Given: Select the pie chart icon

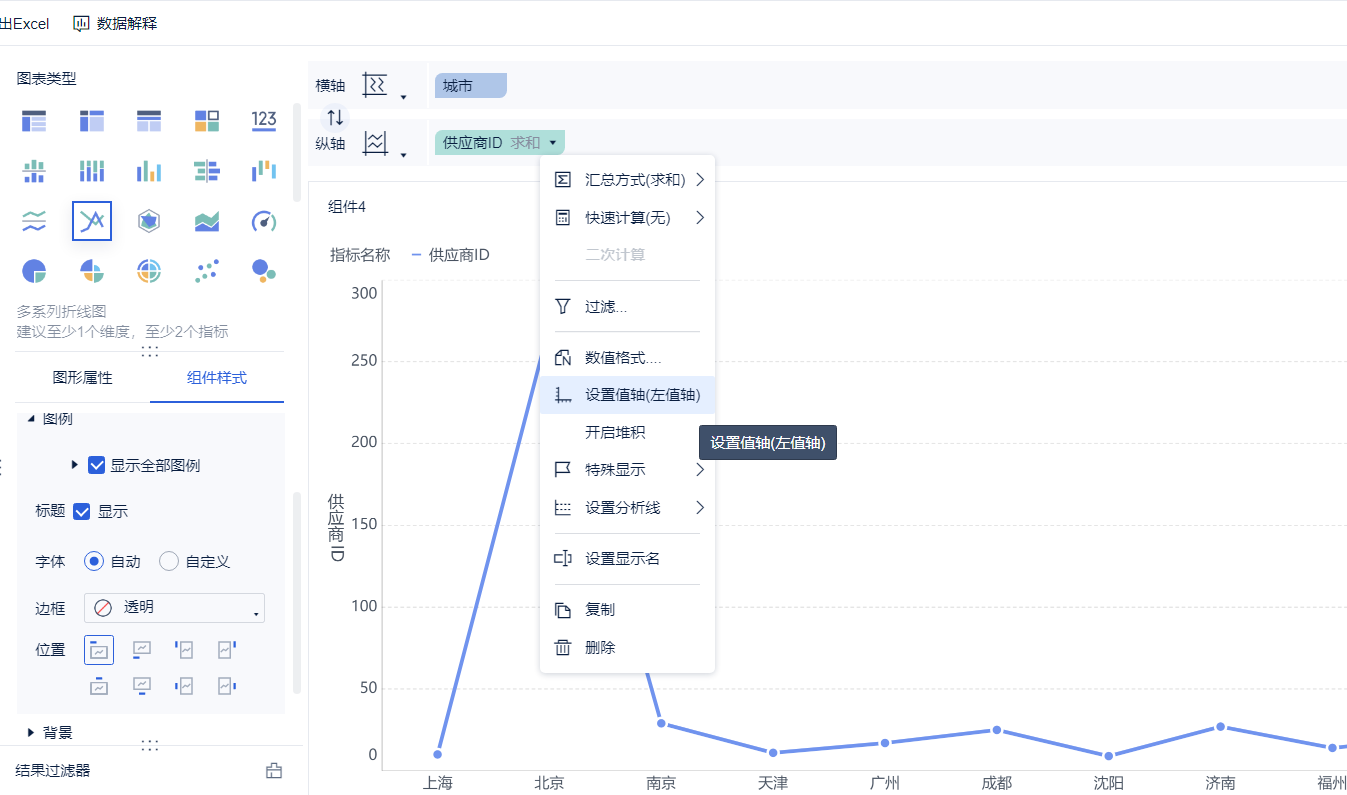Looking at the screenshot, I should (x=34, y=270).
